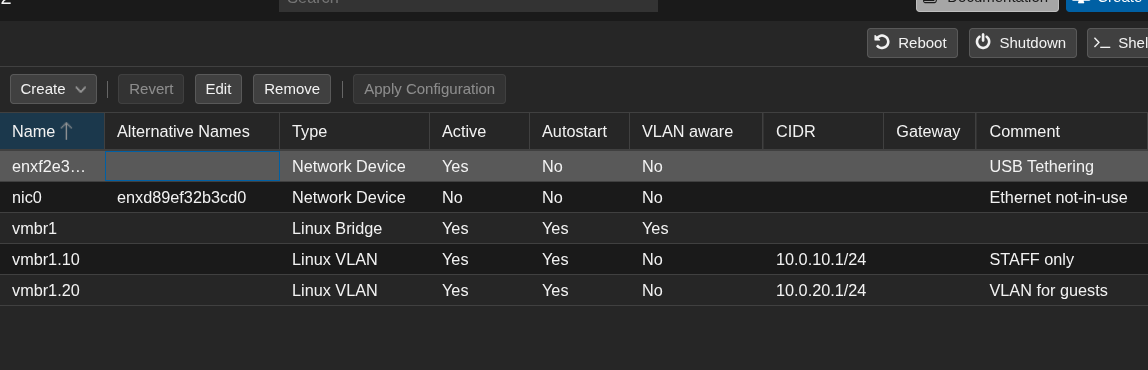Open the Shell terminal prompt icon
This screenshot has height=370, width=1148.
1102,42
